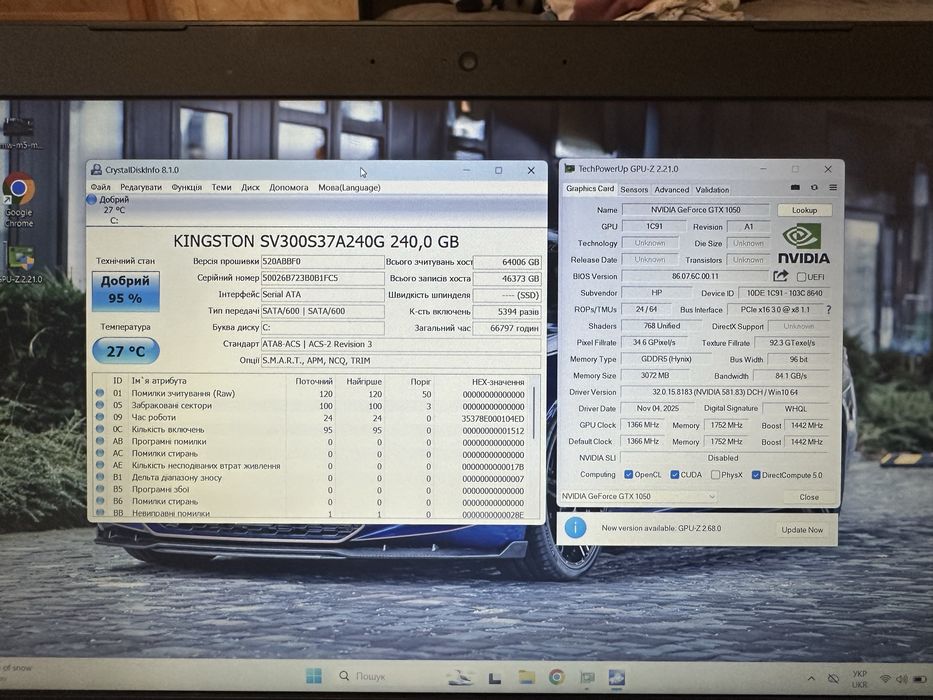Open the Файл menu
Viewport: 933px width, 700px height.
pos(101,188)
